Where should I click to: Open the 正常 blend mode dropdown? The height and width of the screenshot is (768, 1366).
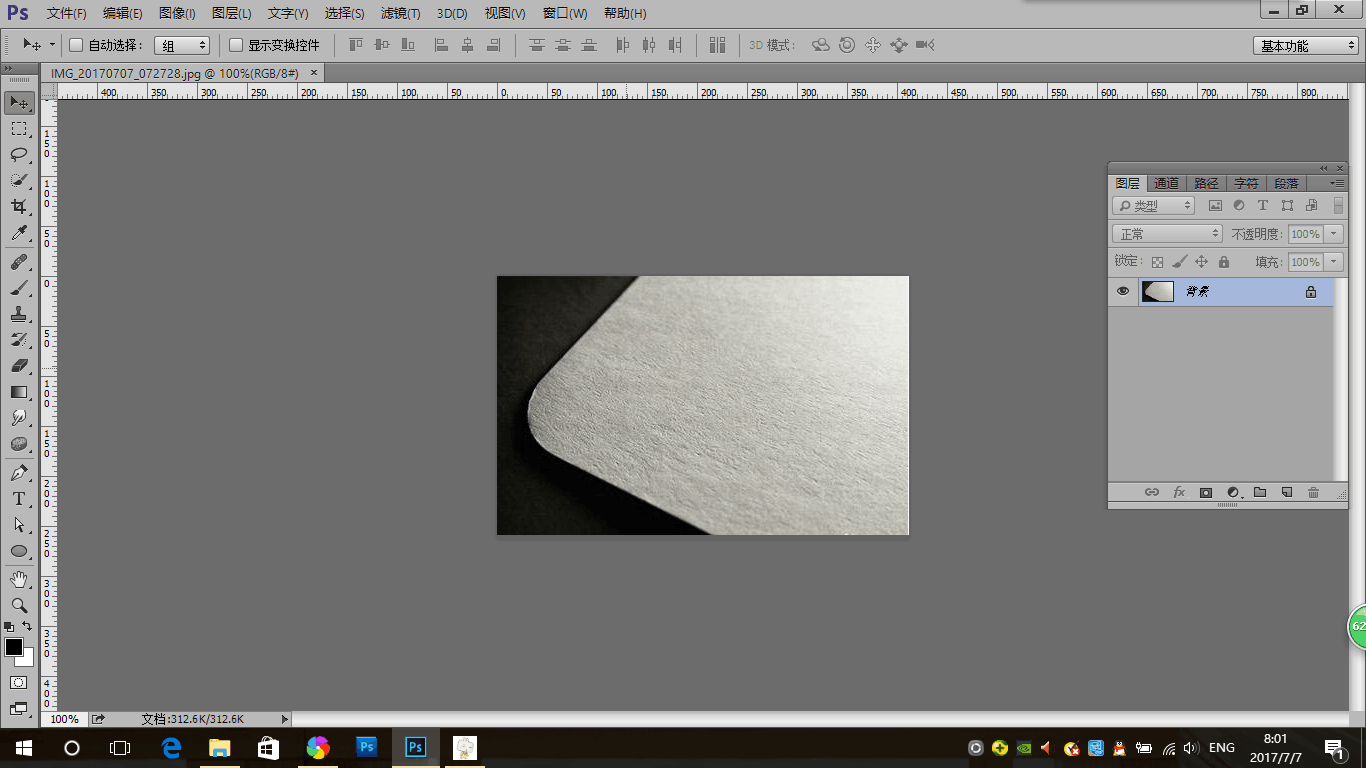[1167, 234]
